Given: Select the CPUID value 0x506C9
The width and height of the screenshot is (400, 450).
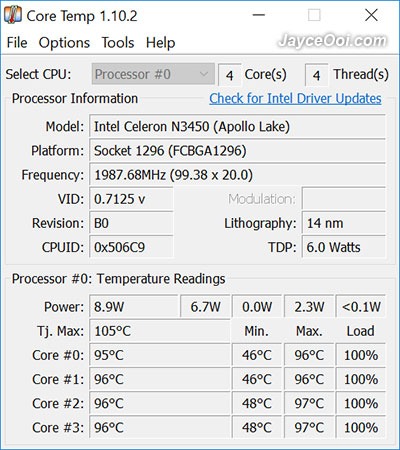Looking at the screenshot, I should pos(131,247).
